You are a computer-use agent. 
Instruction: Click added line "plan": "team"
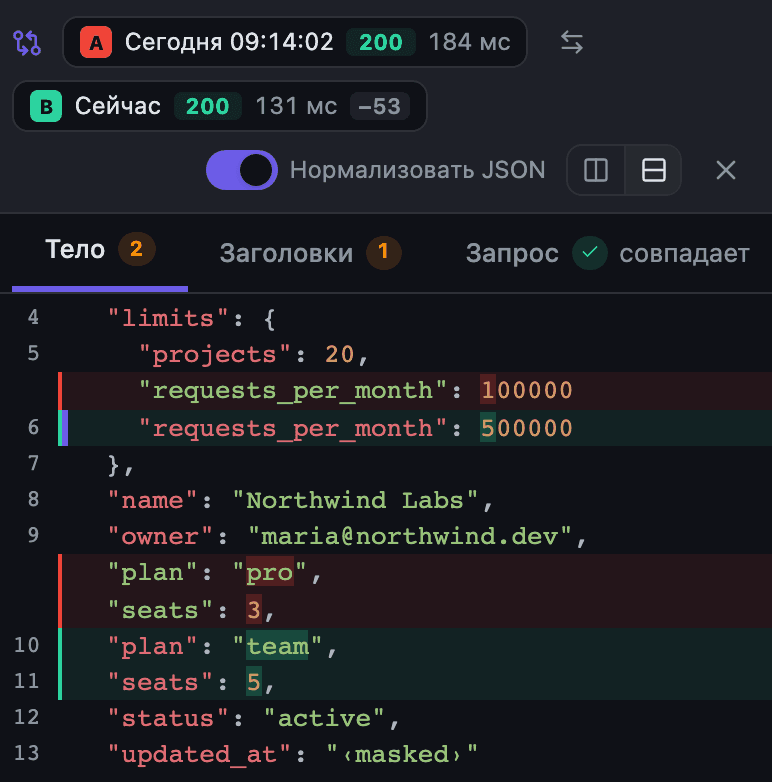[x=415, y=647]
